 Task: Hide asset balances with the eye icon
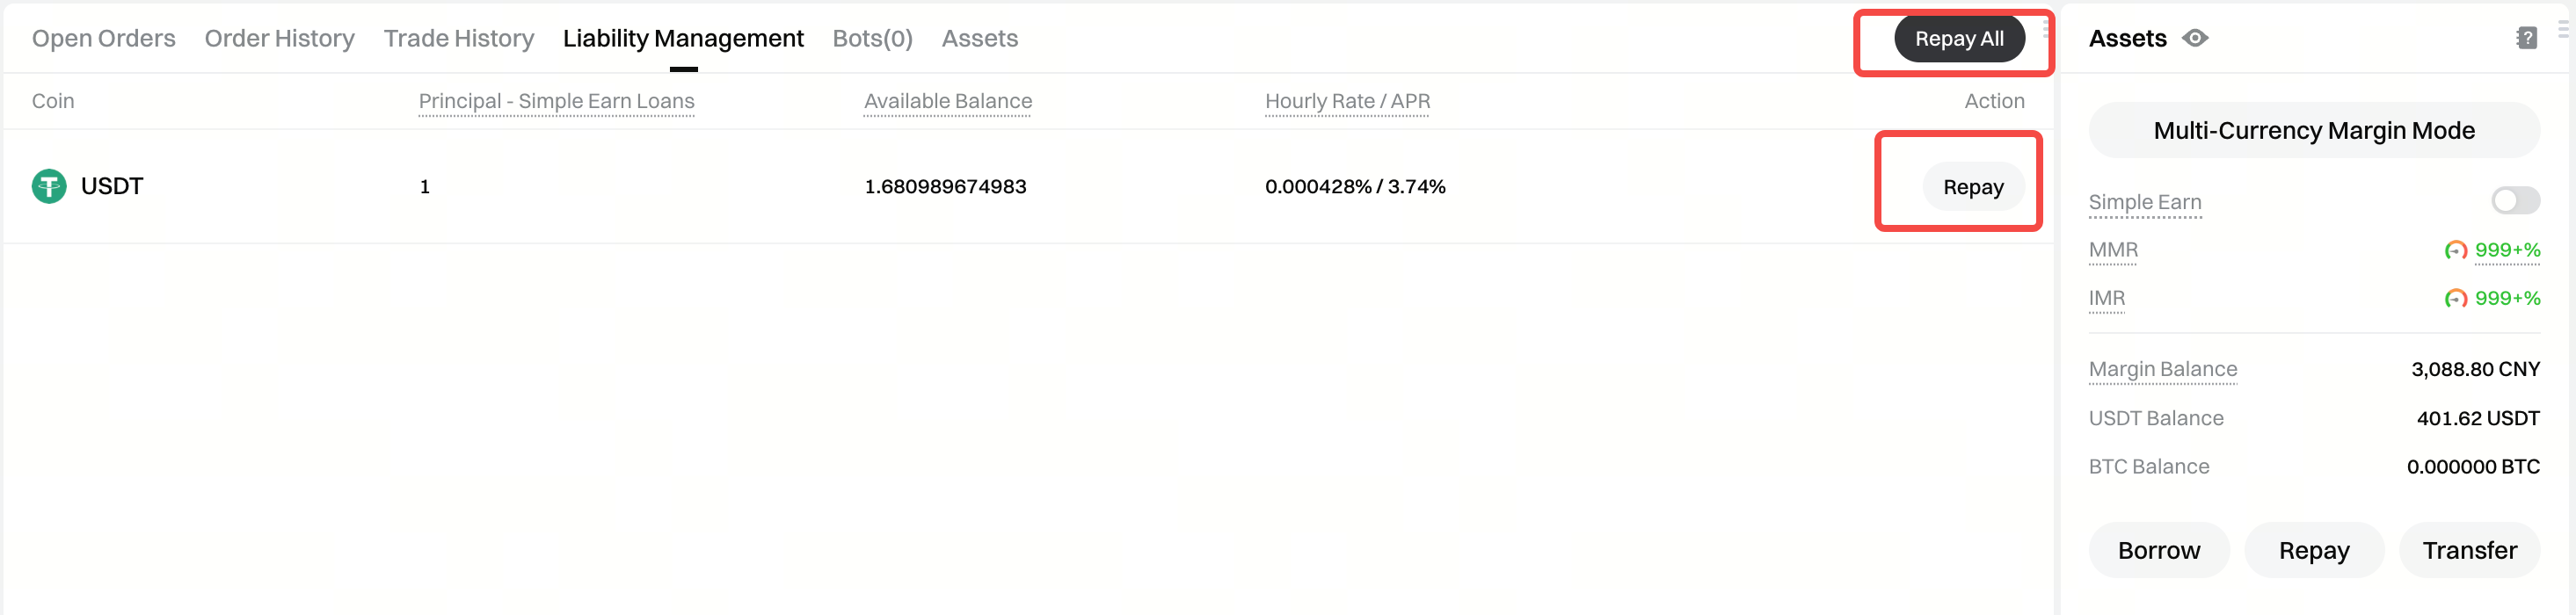(2195, 38)
